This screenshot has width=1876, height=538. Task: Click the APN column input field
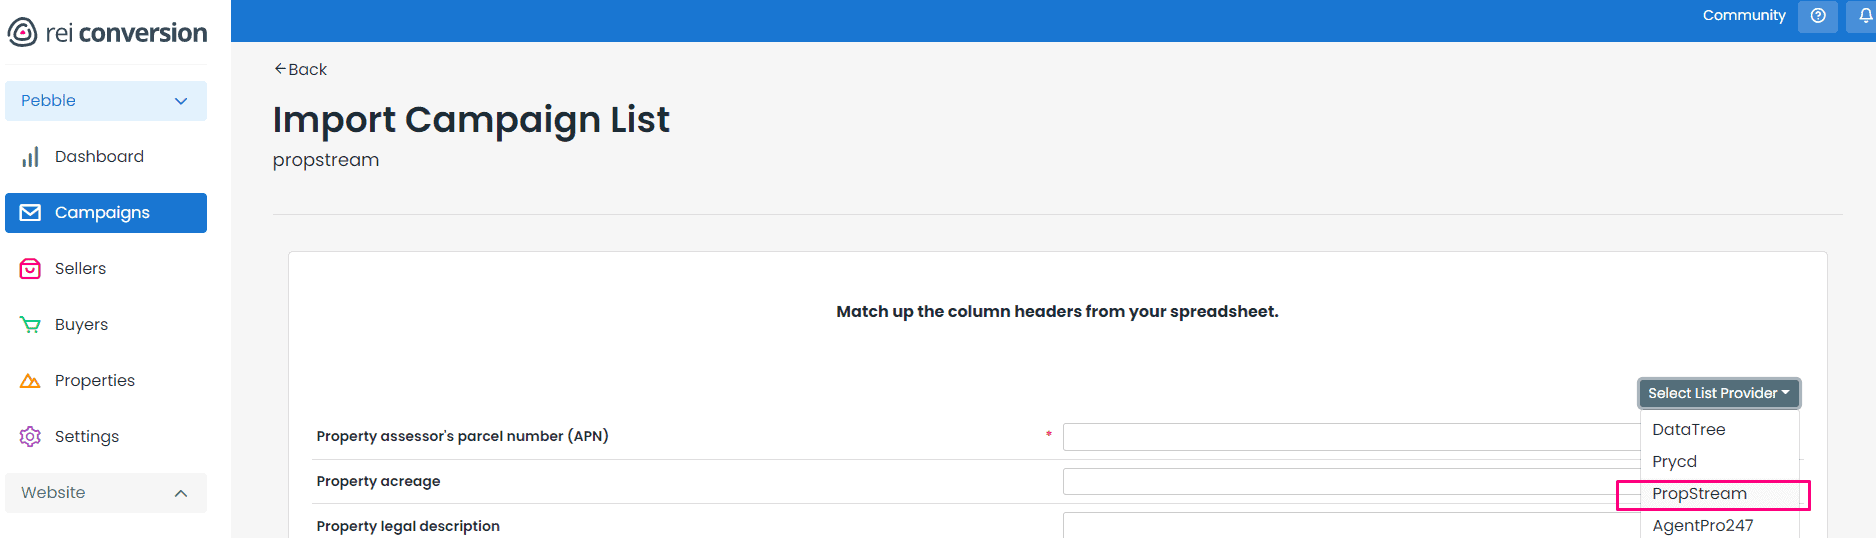point(1350,437)
